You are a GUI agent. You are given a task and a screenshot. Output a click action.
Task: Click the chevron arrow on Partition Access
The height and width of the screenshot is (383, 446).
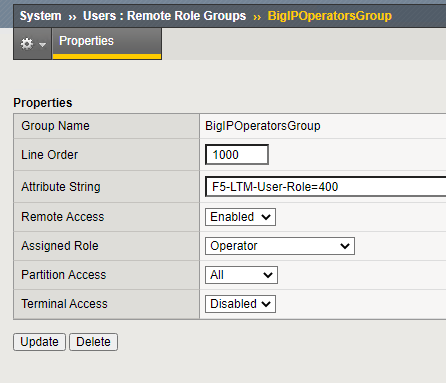pyautogui.click(x=268, y=275)
